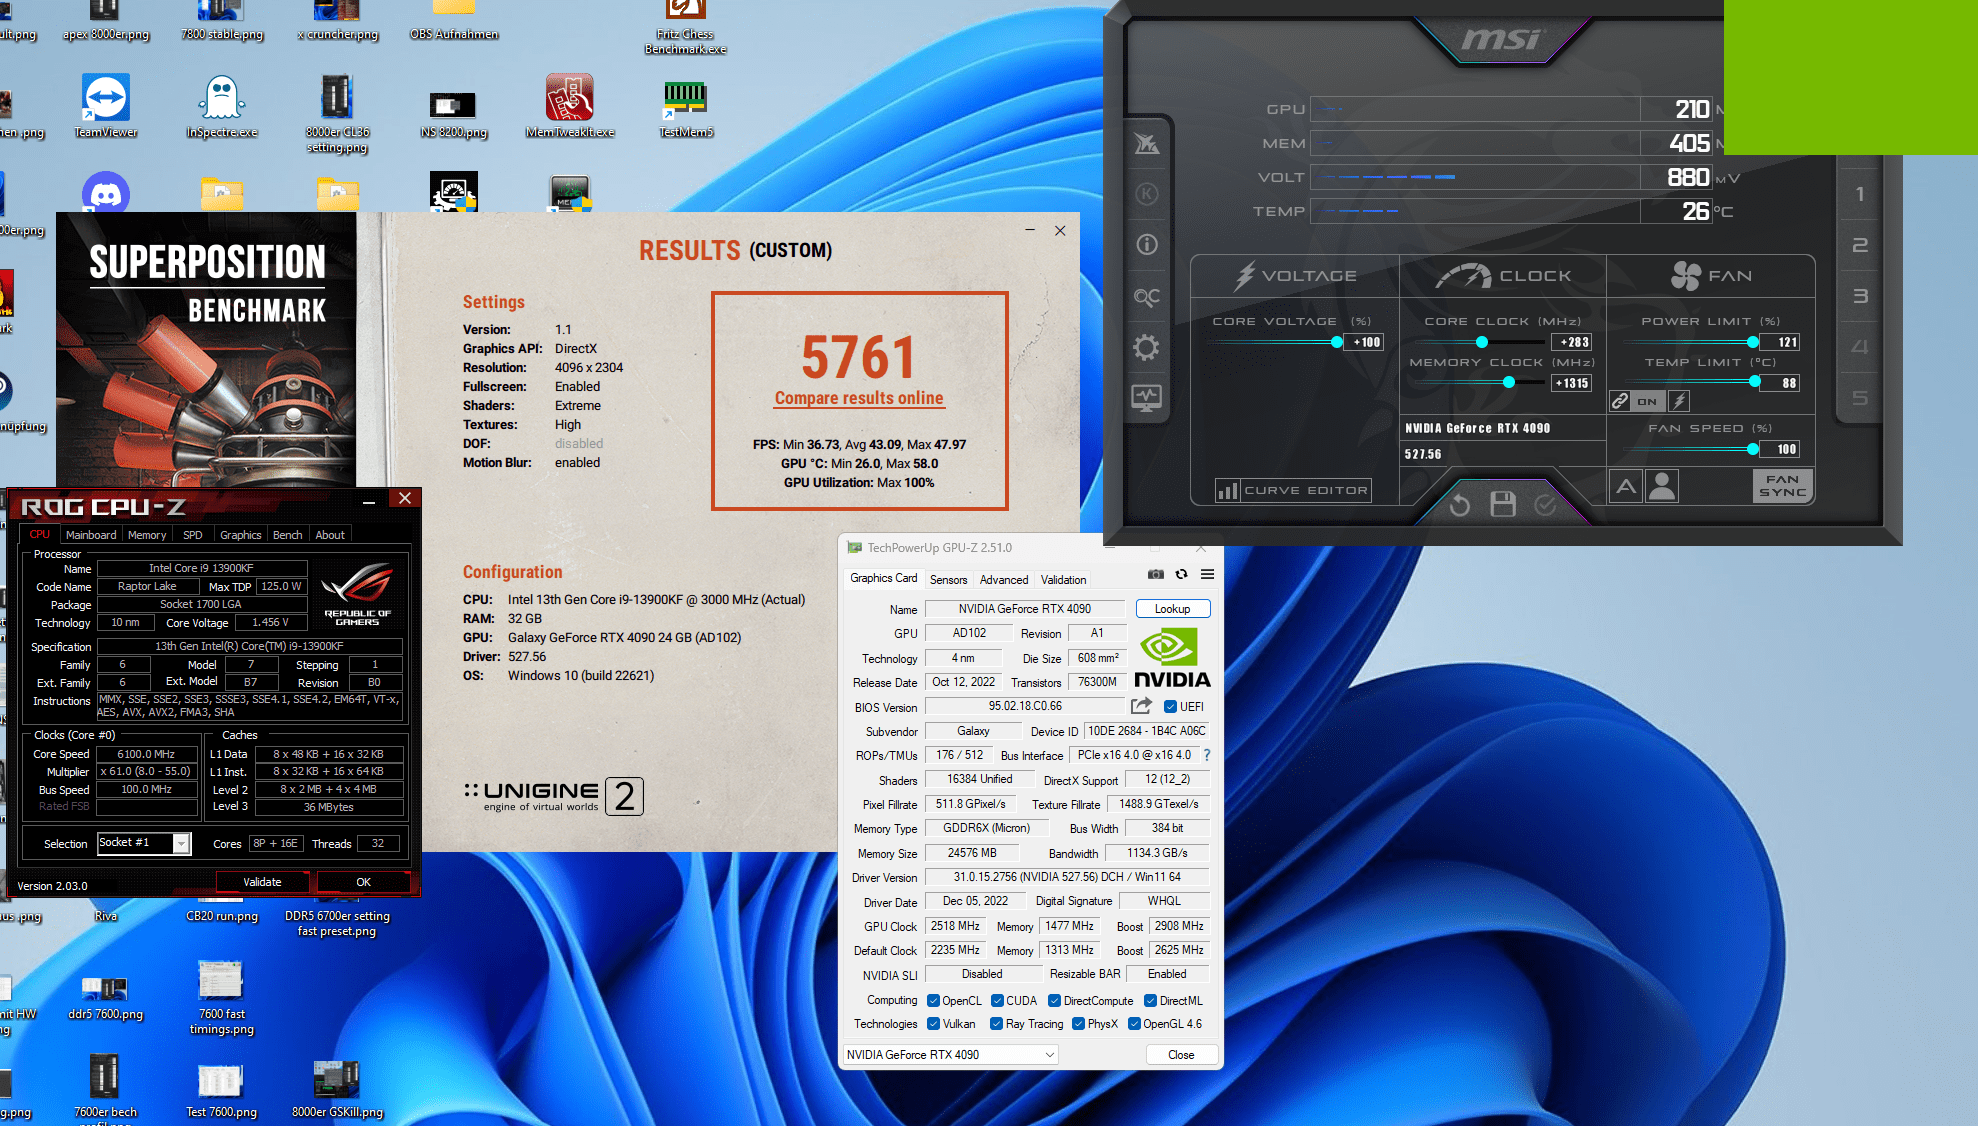Toggle the OpenCL checkbox
This screenshot has width=1978, height=1126.
pos(933,1001)
